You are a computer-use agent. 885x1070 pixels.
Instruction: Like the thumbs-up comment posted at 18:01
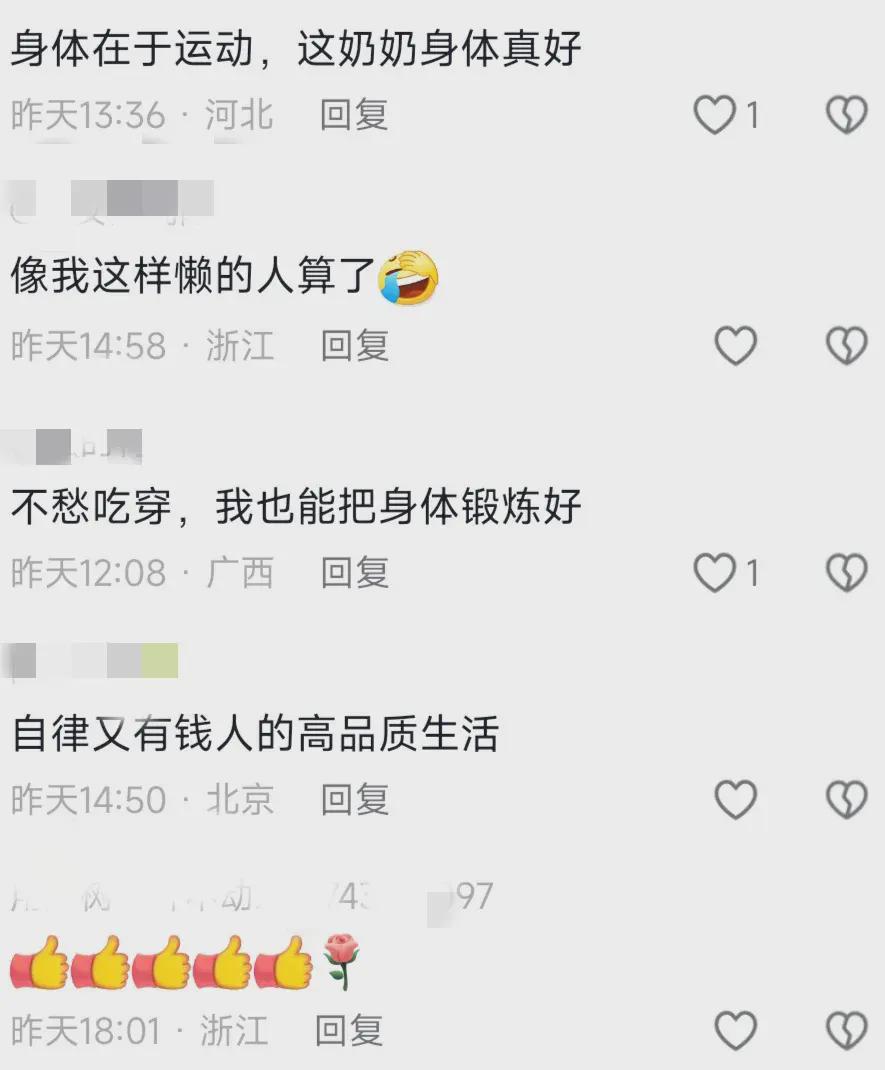[736, 1030]
